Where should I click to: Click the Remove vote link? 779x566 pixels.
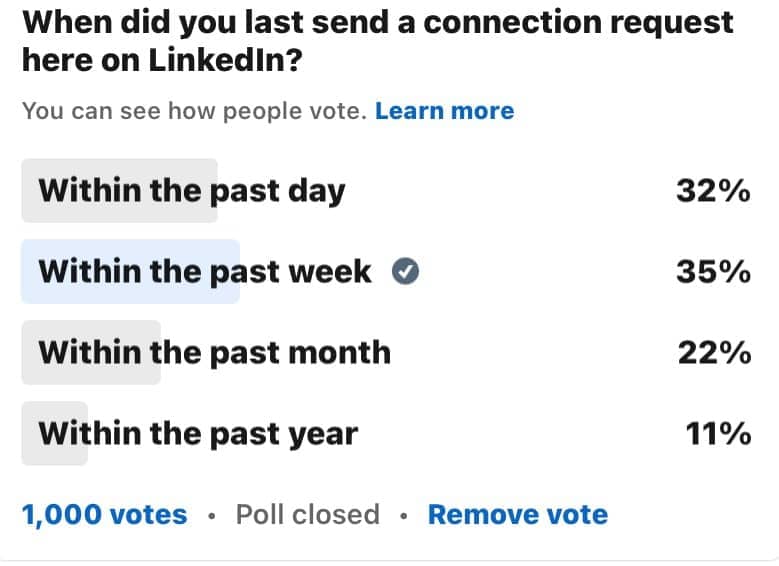[x=518, y=514]
